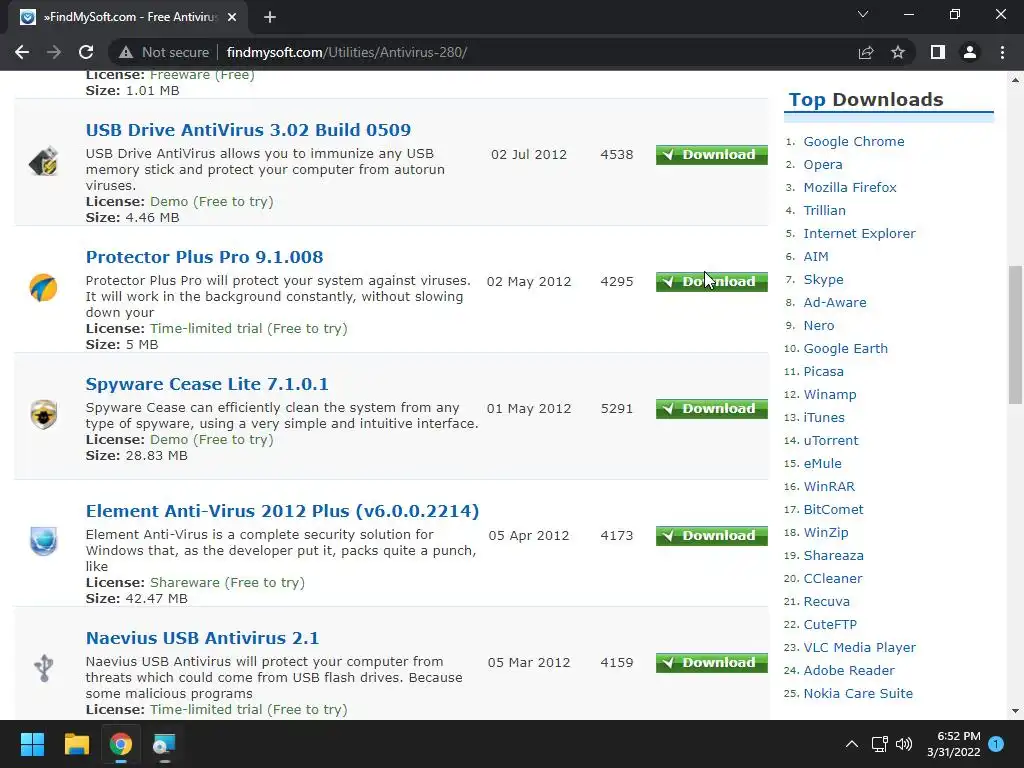The image size is (1024, 768).
Task: Select the FindMySoft.com browser tab
Action: (127, 17)
